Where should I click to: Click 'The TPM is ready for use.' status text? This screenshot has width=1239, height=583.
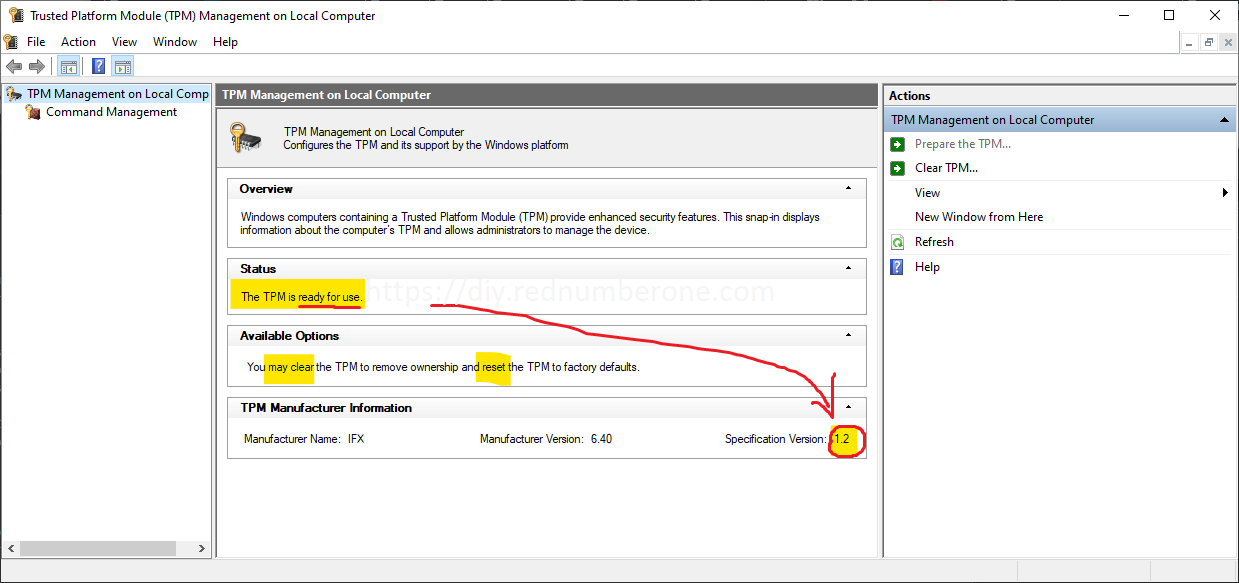pos(302,297)
